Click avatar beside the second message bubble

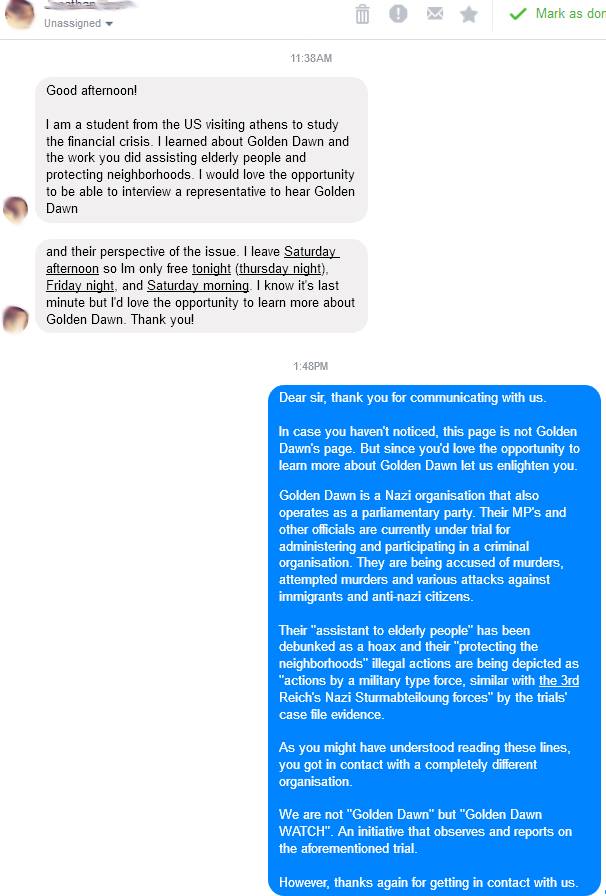(x=15, y=319)
